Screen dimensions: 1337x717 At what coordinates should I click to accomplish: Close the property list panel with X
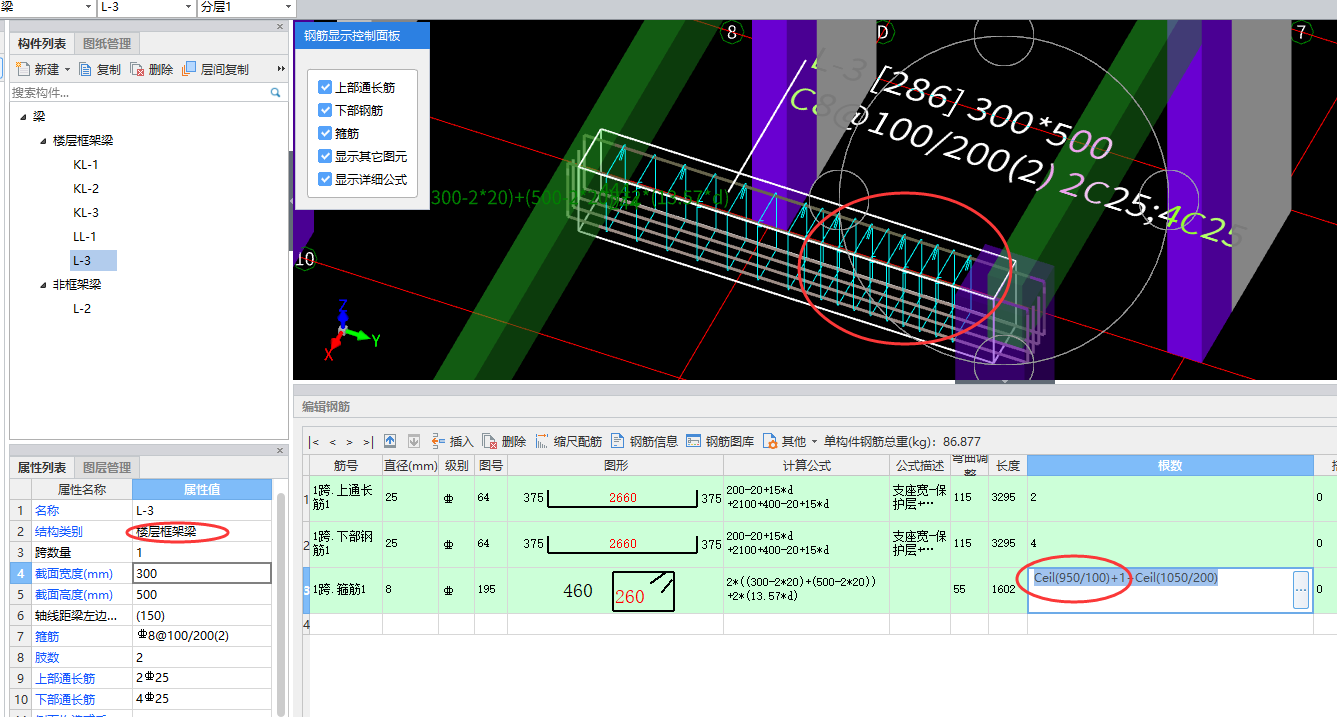[x=279, y=451]
